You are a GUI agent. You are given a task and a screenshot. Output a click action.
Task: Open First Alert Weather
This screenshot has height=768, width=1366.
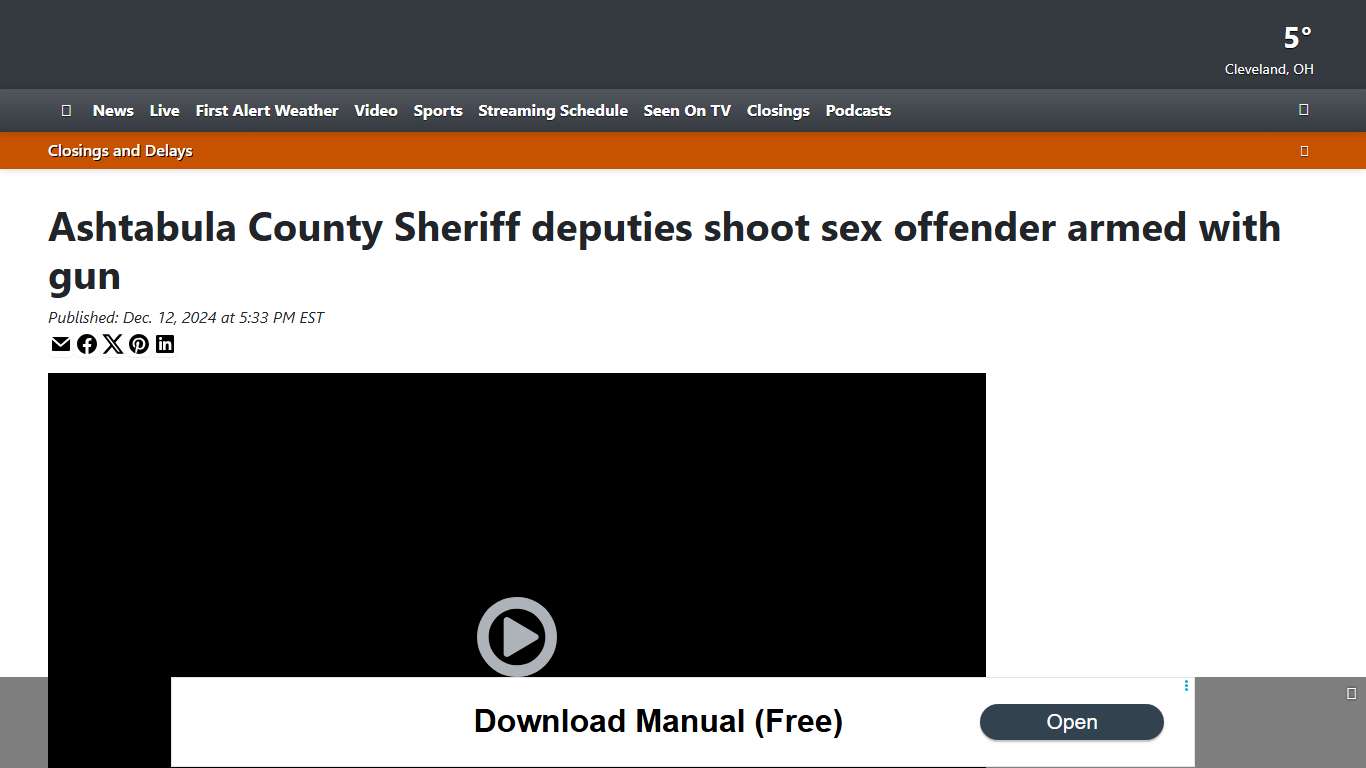click(266, 110)
